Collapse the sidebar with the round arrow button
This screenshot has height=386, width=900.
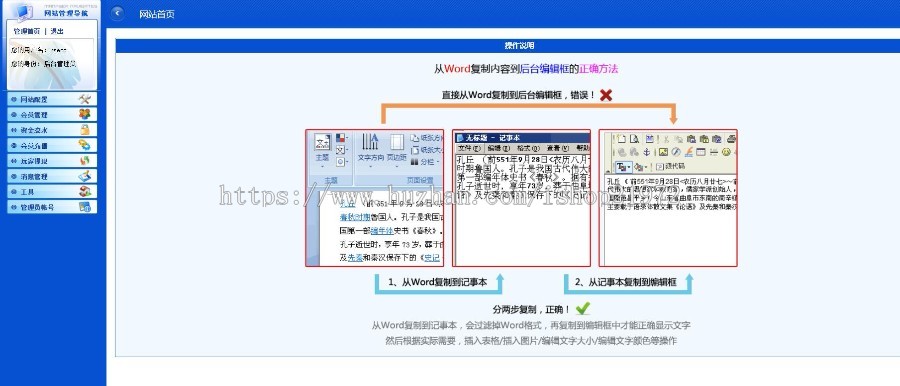tap(117, 13)
